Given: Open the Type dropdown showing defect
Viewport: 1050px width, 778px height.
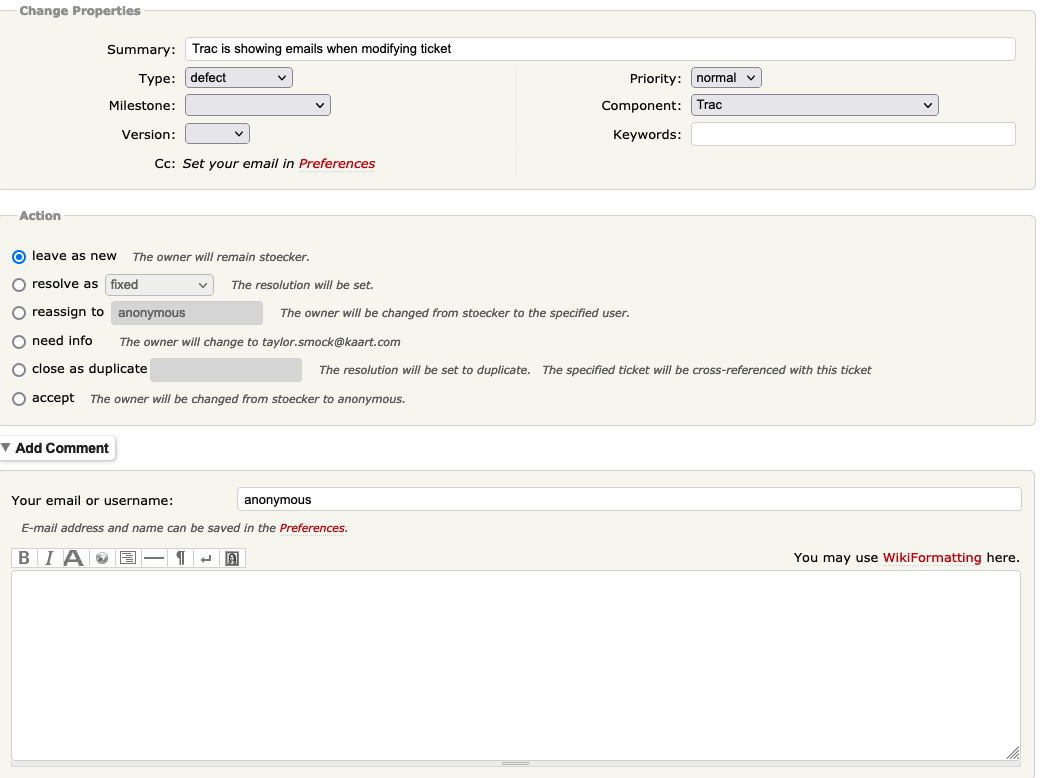Looking at the screenshot, I should [x=238, y=78].
